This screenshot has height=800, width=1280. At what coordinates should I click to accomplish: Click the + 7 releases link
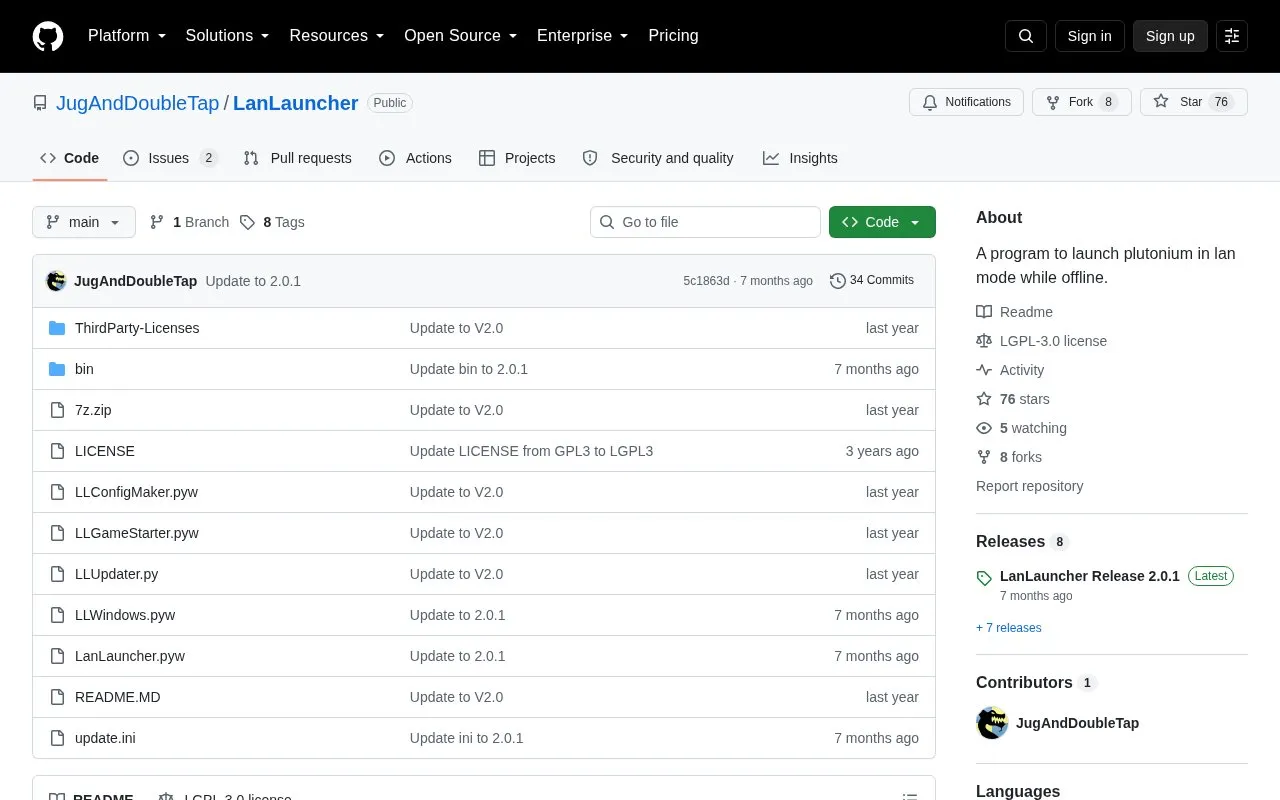(x=1009, y=628)
